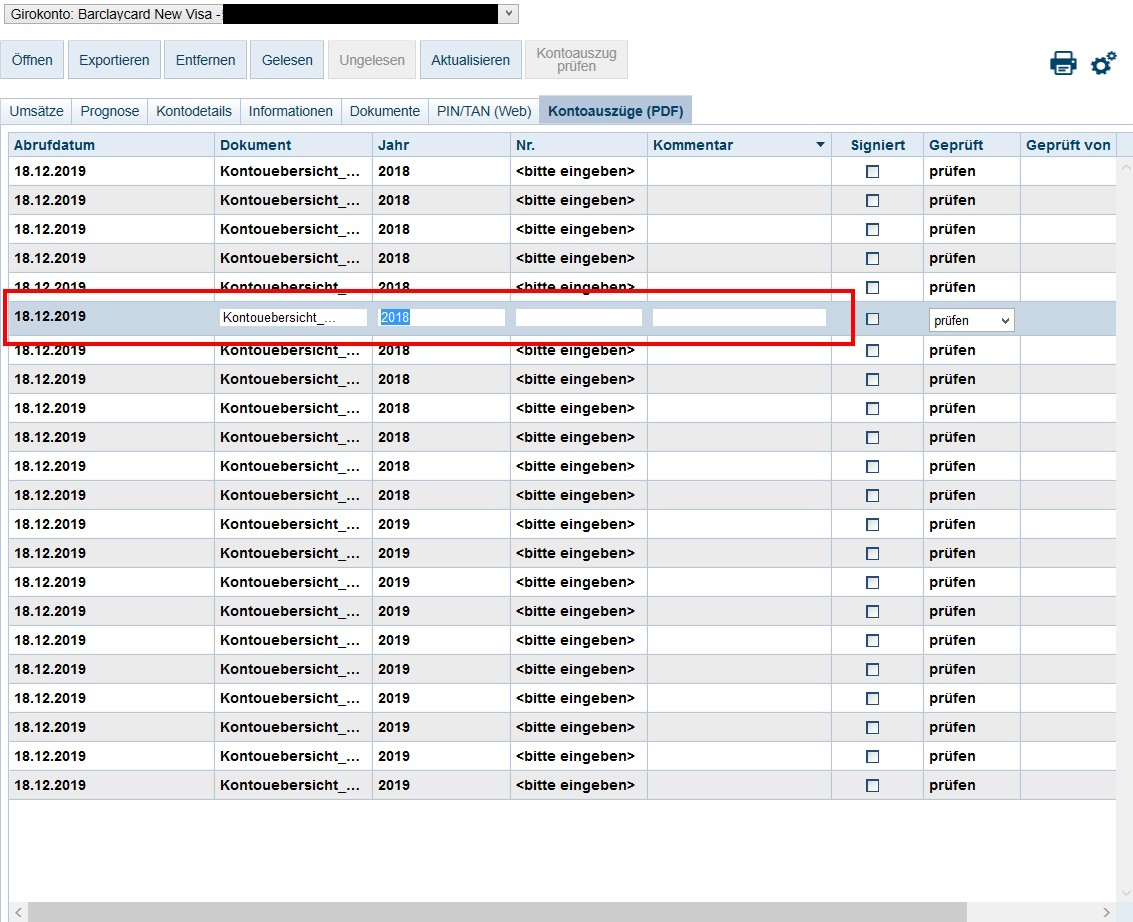Select the PIN/TAN (Web) tab

pos(484,111)
